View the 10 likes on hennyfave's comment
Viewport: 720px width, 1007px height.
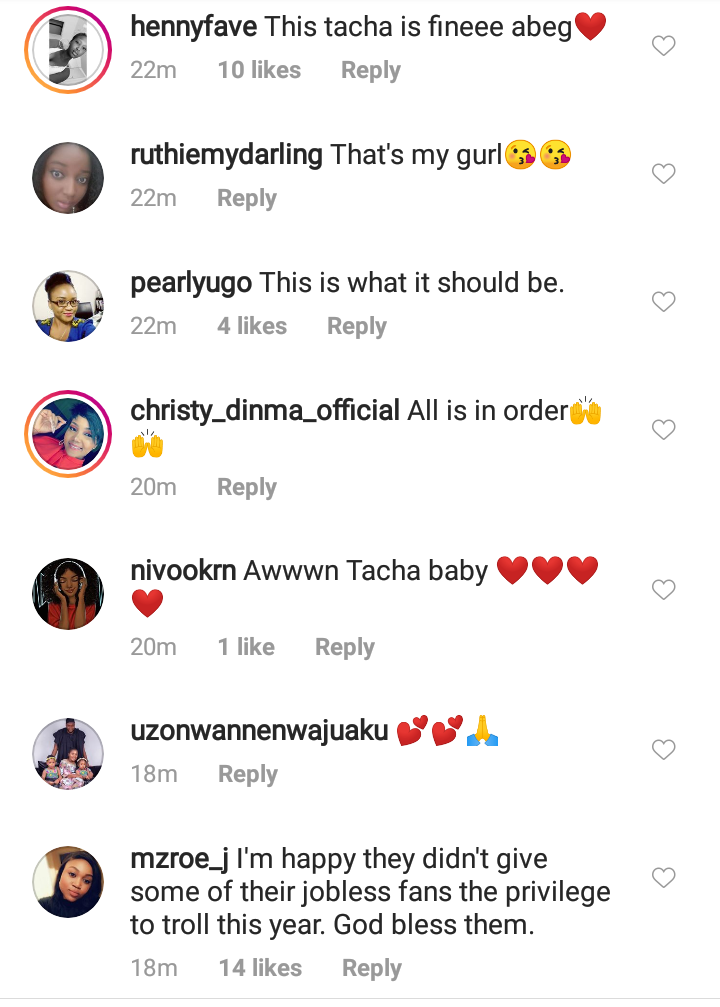259,71
